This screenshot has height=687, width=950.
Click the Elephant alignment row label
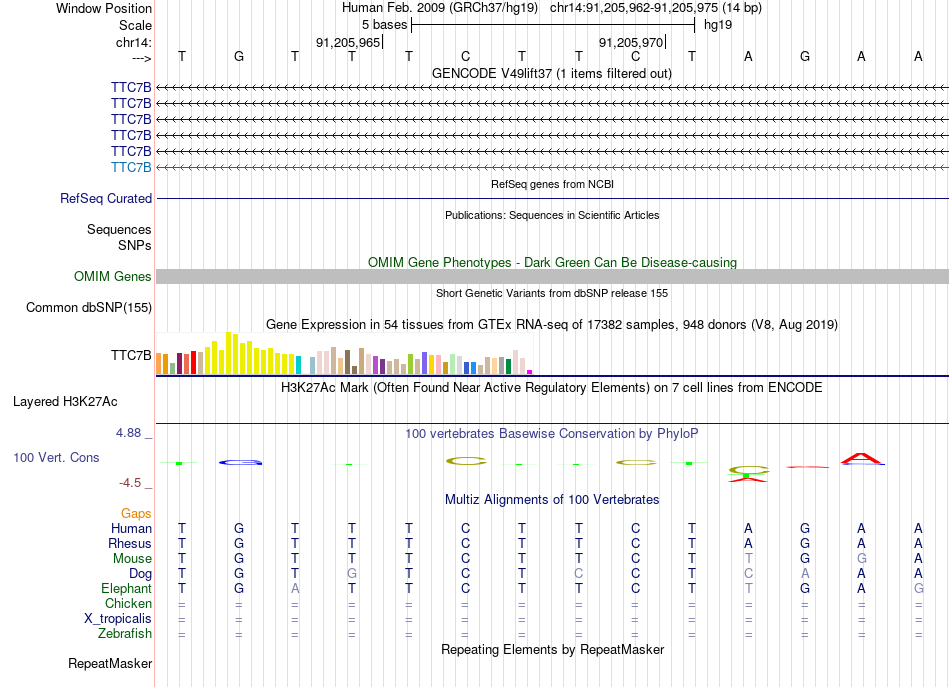point(126,588)
